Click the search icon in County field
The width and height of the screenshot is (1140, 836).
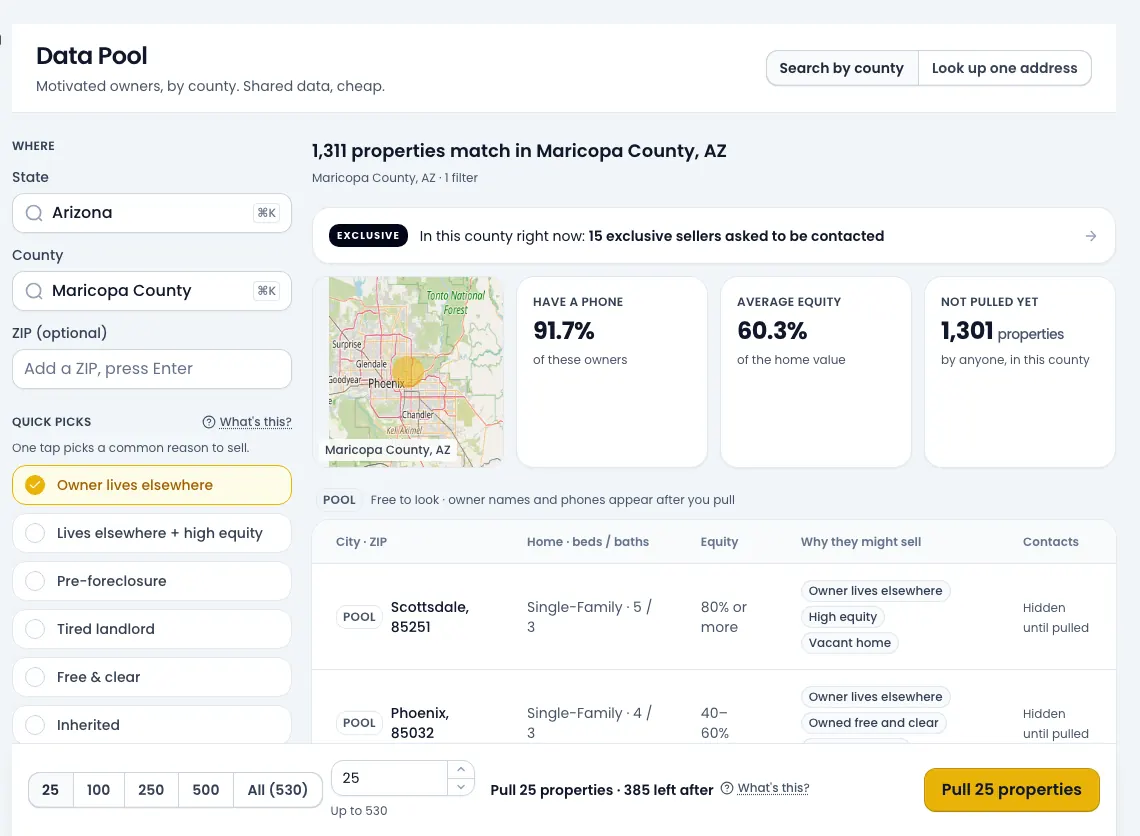33,291
